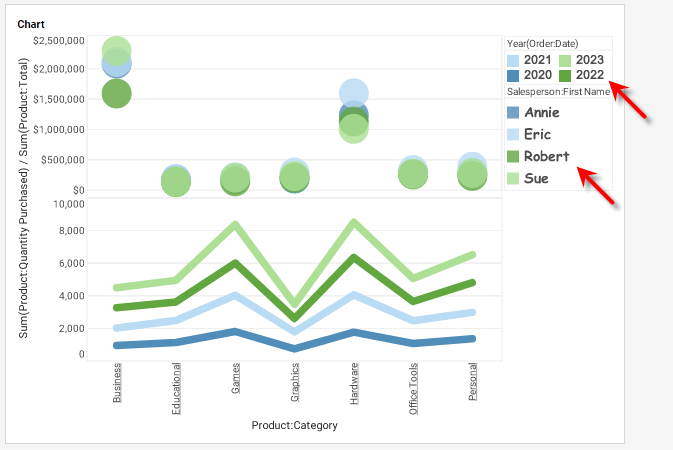Click the Salesperson:First Name legend title
This screenshot has height=450, width=673.
click(x=558, y=92)
